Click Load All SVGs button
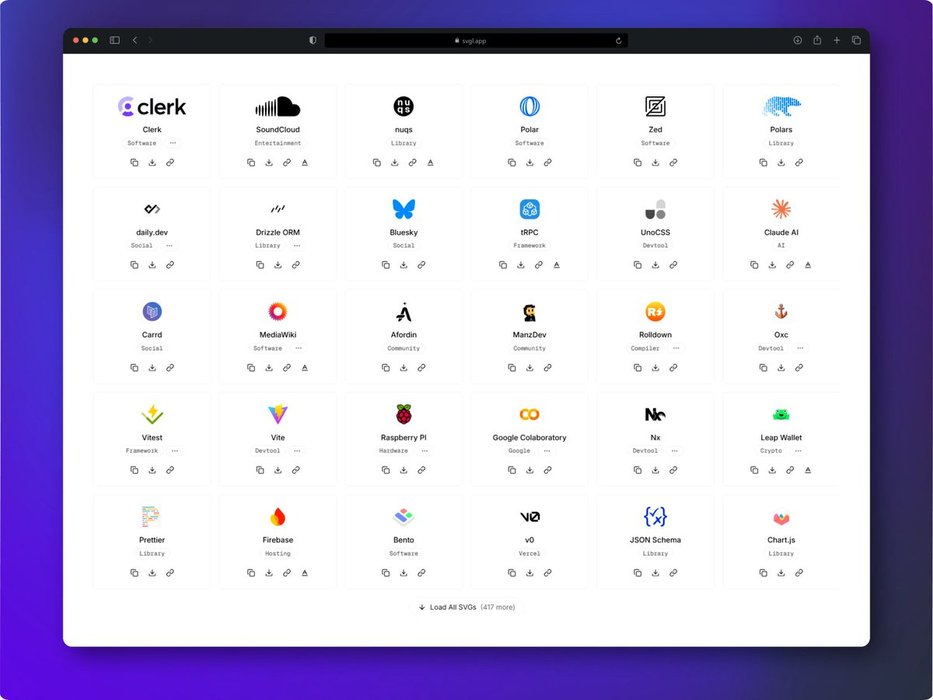The width and height of the screenshot is (933, 700). click(x=466, y=607)
